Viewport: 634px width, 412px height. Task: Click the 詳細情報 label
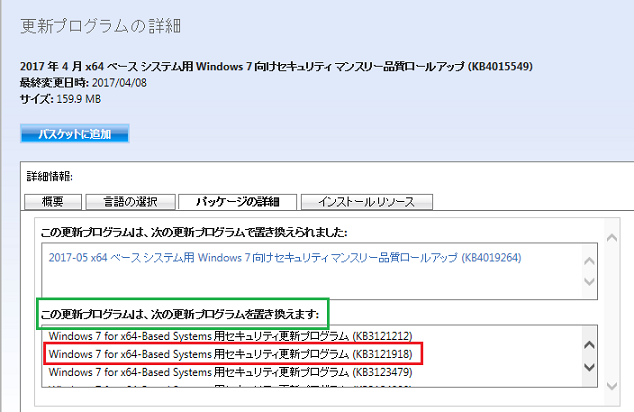[x=50, y=176]
